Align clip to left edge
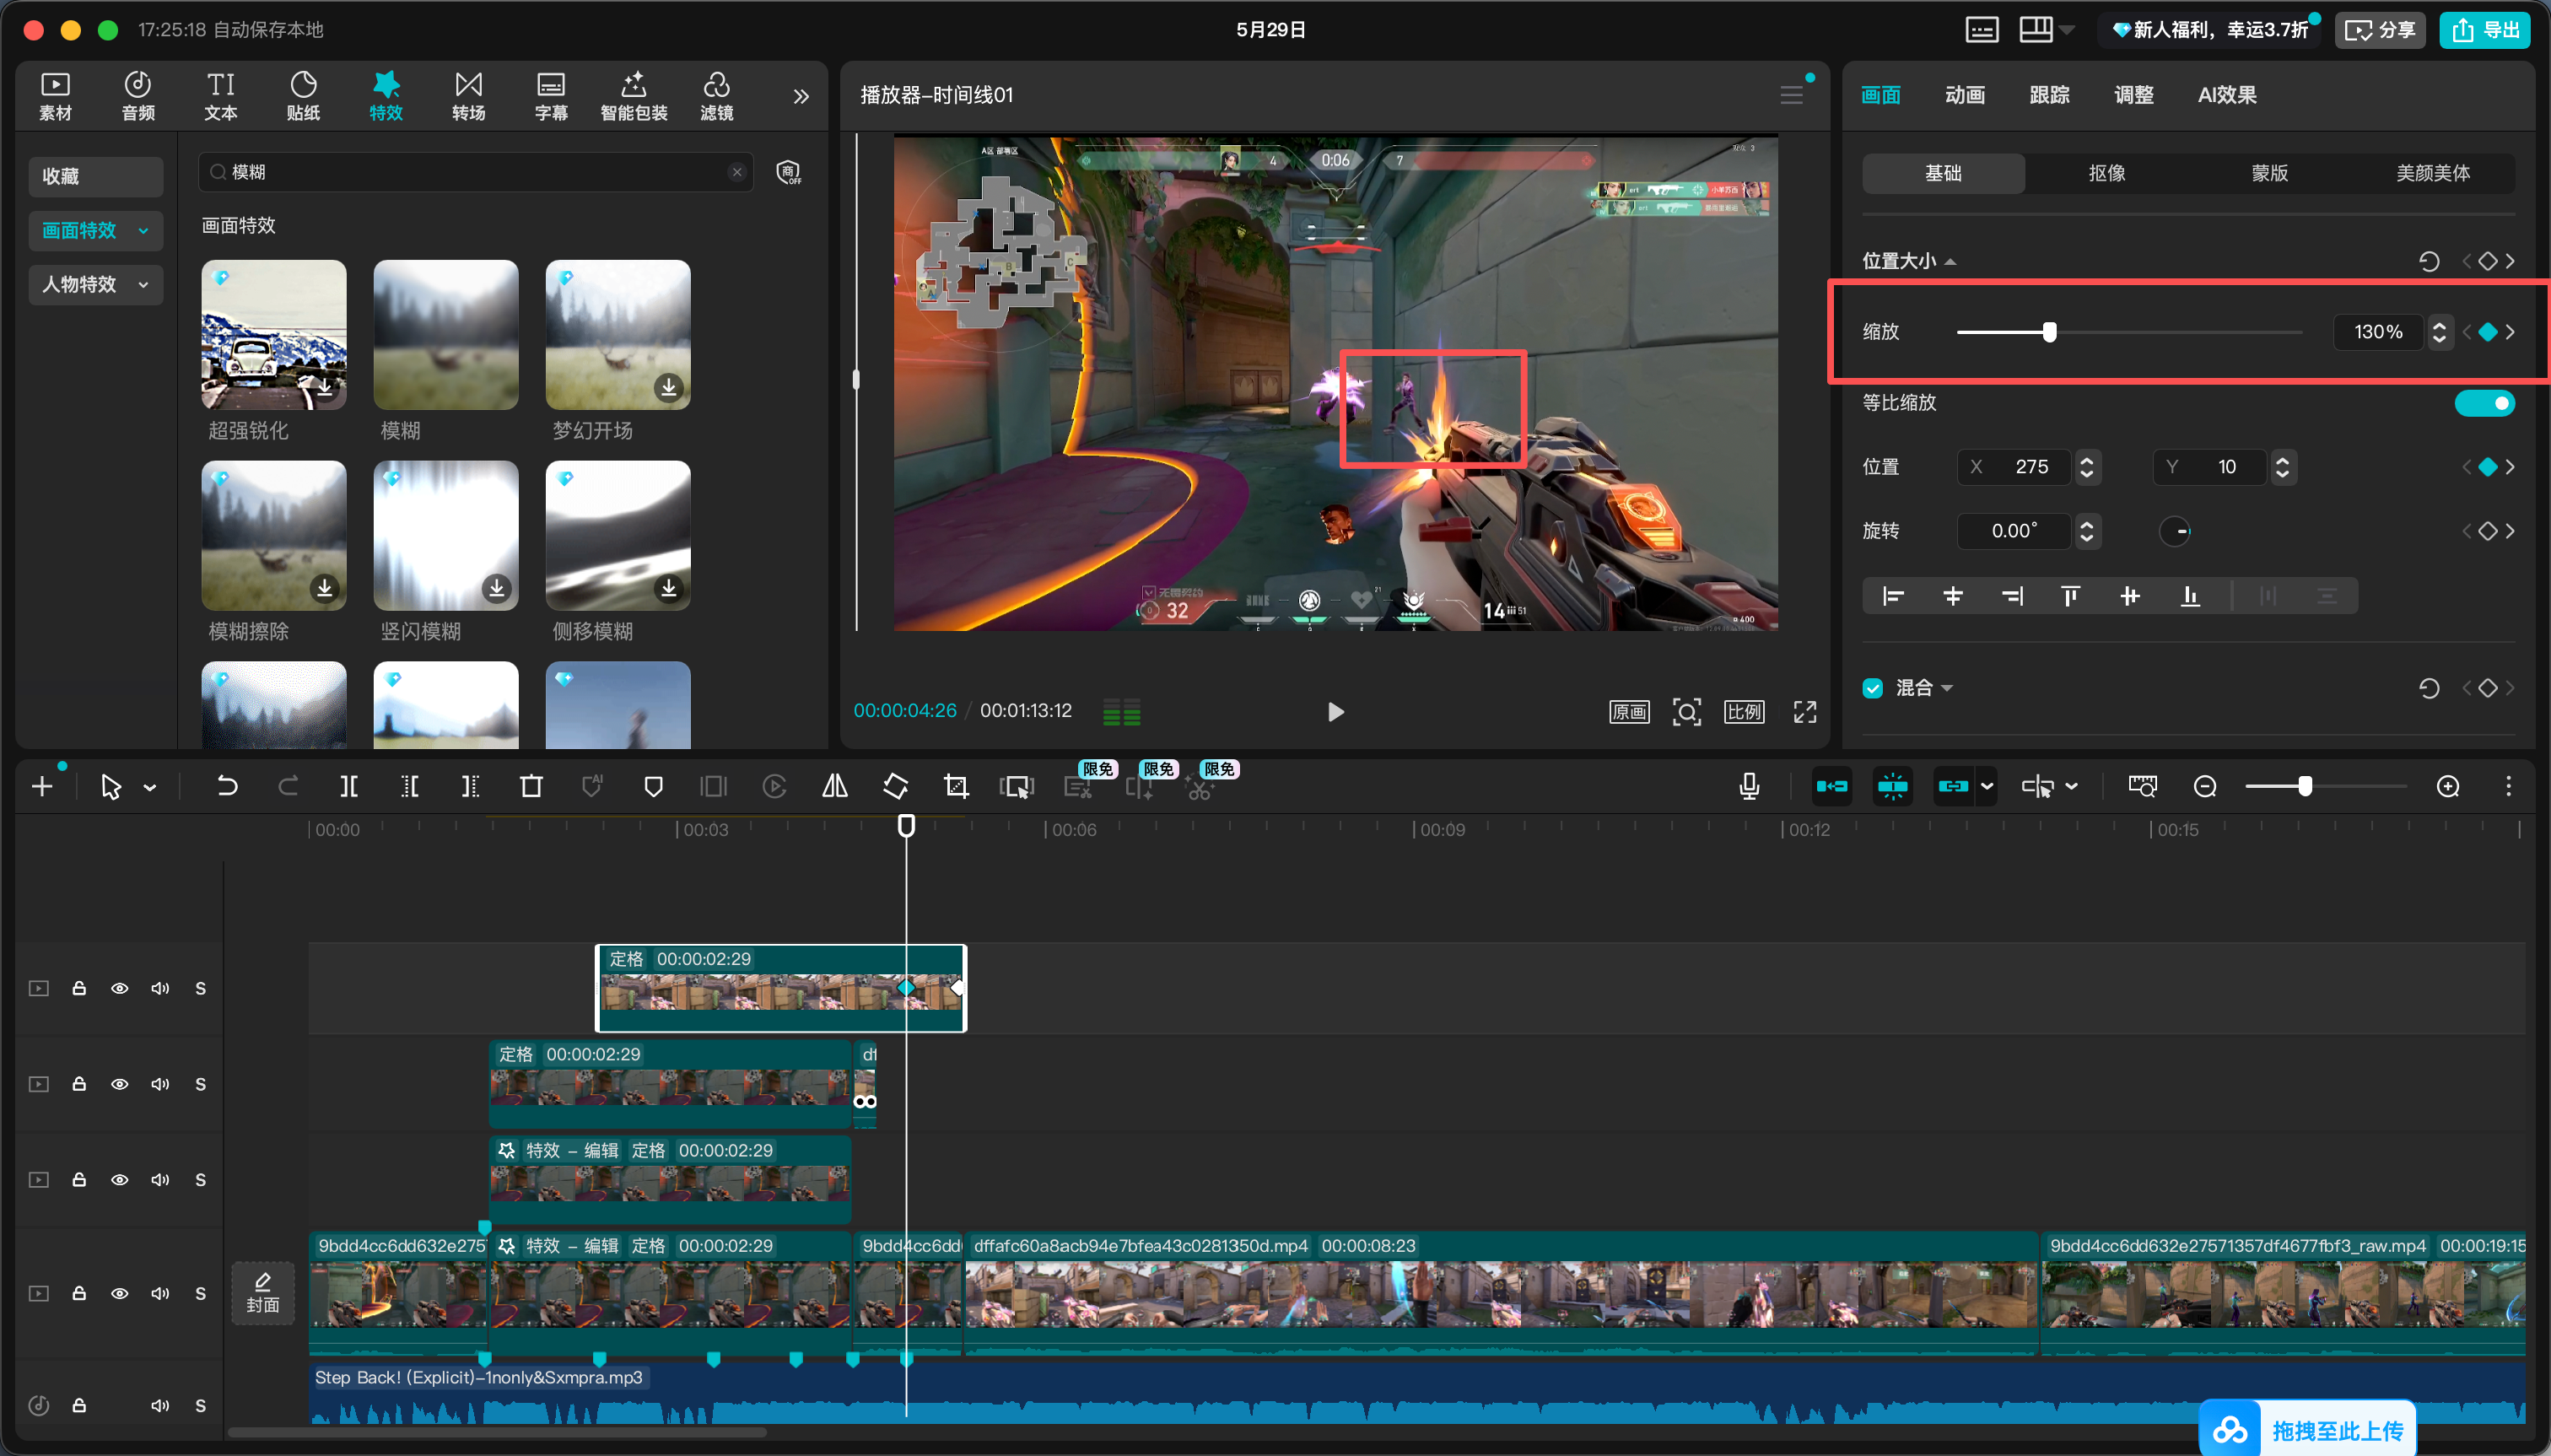 pyautogui.click(x=1893, y=597)
